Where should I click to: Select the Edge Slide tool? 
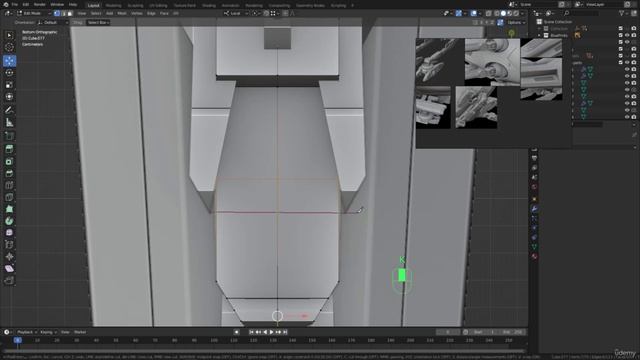tap(9, 244)
